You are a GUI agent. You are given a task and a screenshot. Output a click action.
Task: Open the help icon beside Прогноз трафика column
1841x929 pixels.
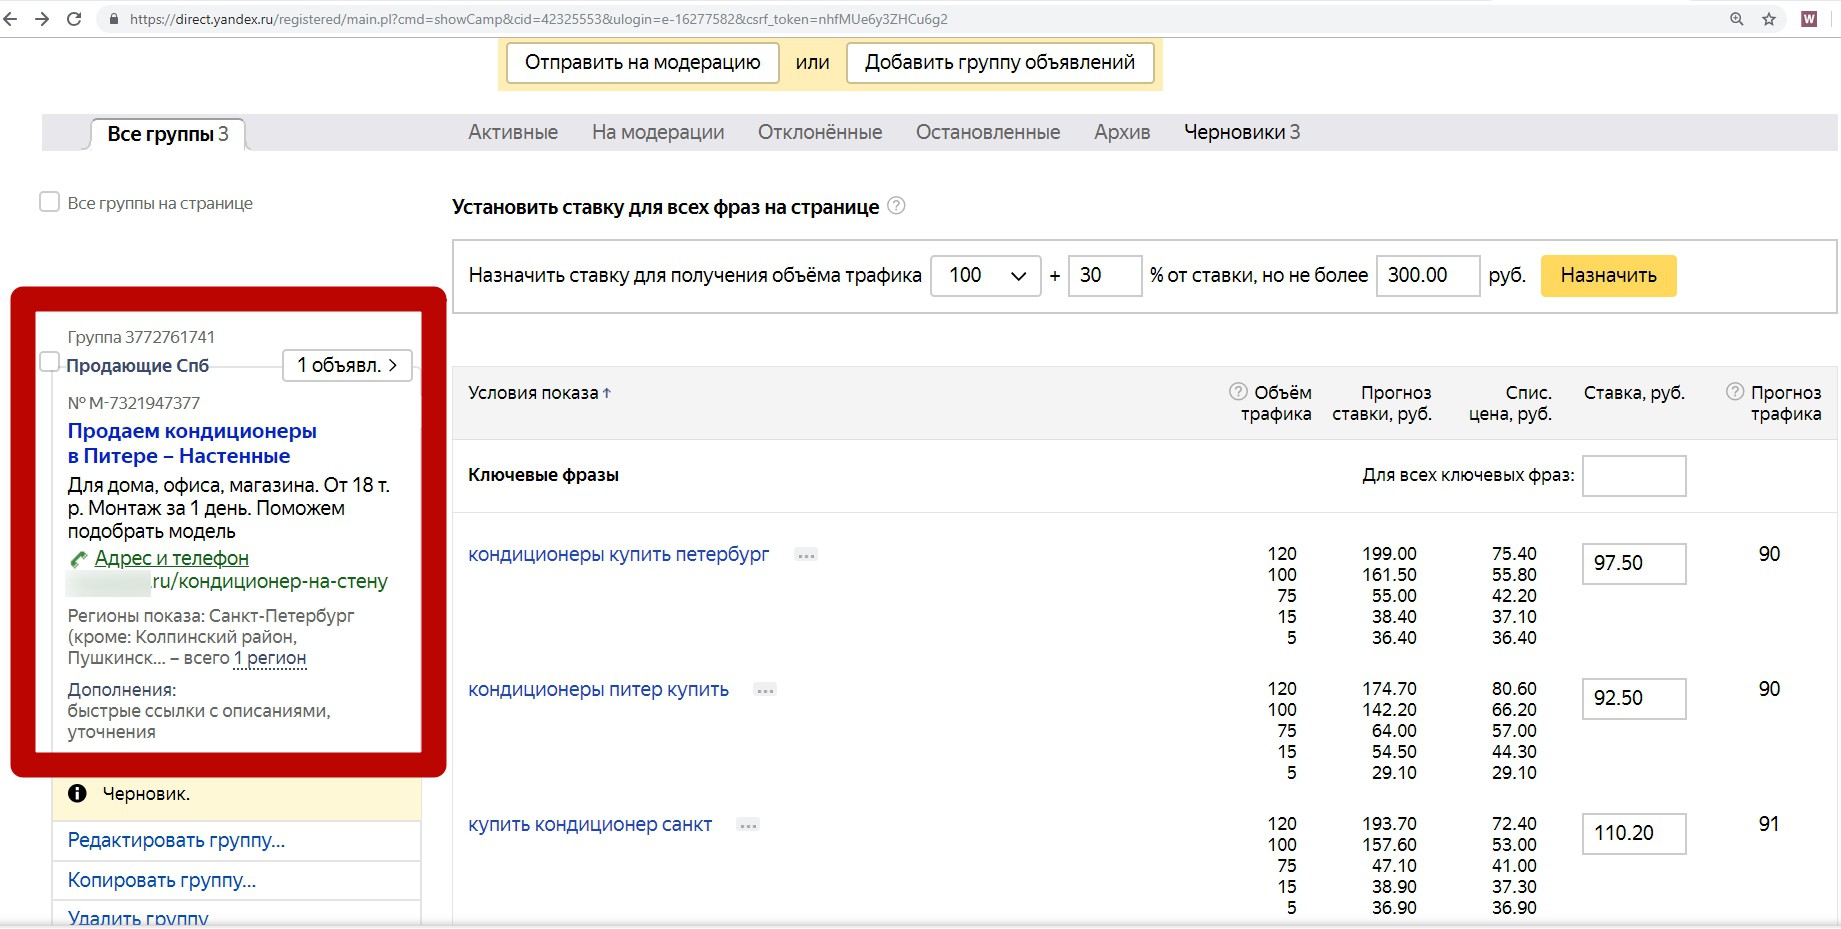pyautogui.click(x=1735, y=392)
